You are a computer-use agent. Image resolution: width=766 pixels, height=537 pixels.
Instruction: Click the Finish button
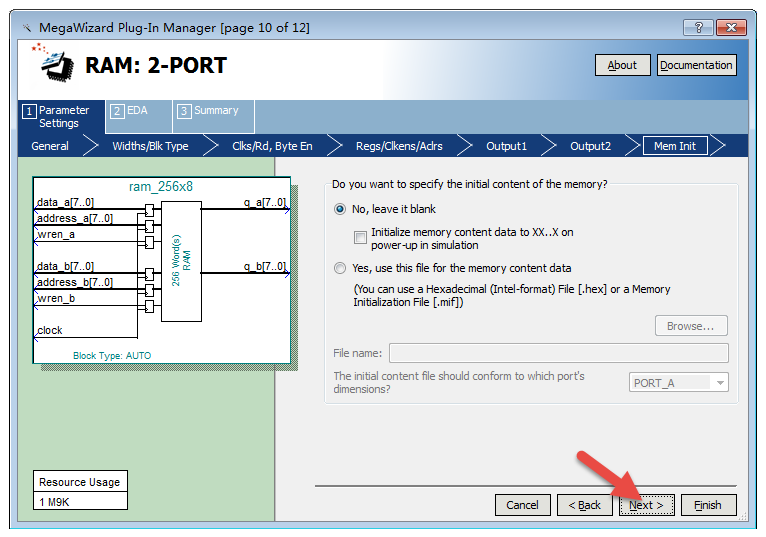pyautogui.click(x=708, y=505)
